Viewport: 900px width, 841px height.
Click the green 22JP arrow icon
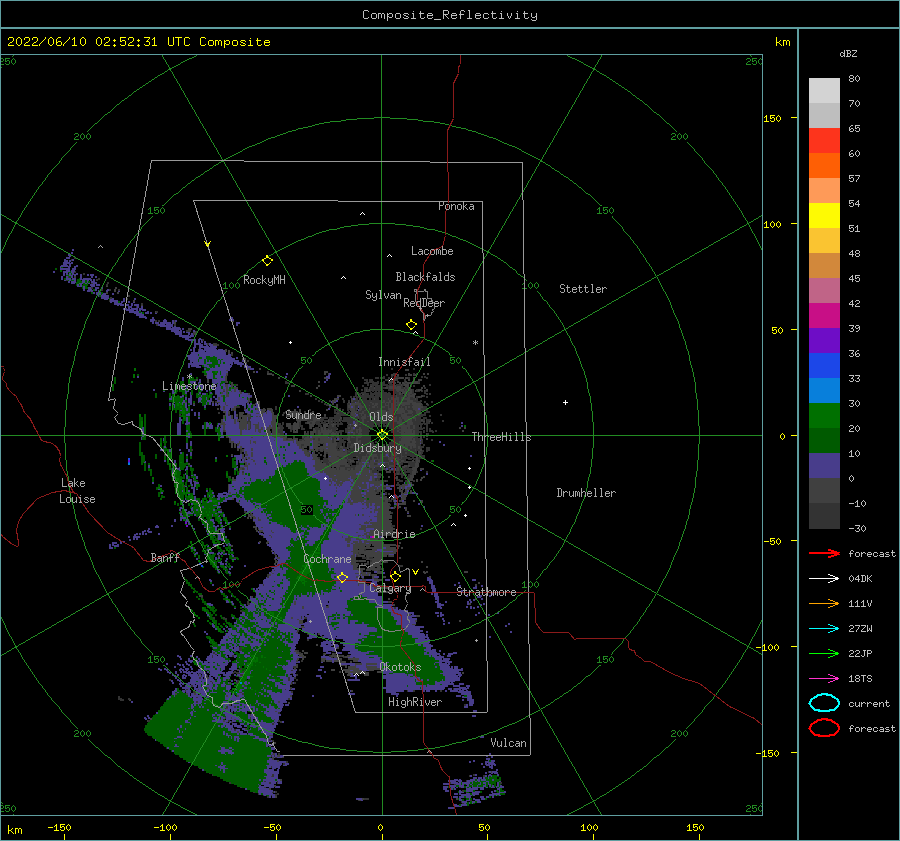point(824,653)
